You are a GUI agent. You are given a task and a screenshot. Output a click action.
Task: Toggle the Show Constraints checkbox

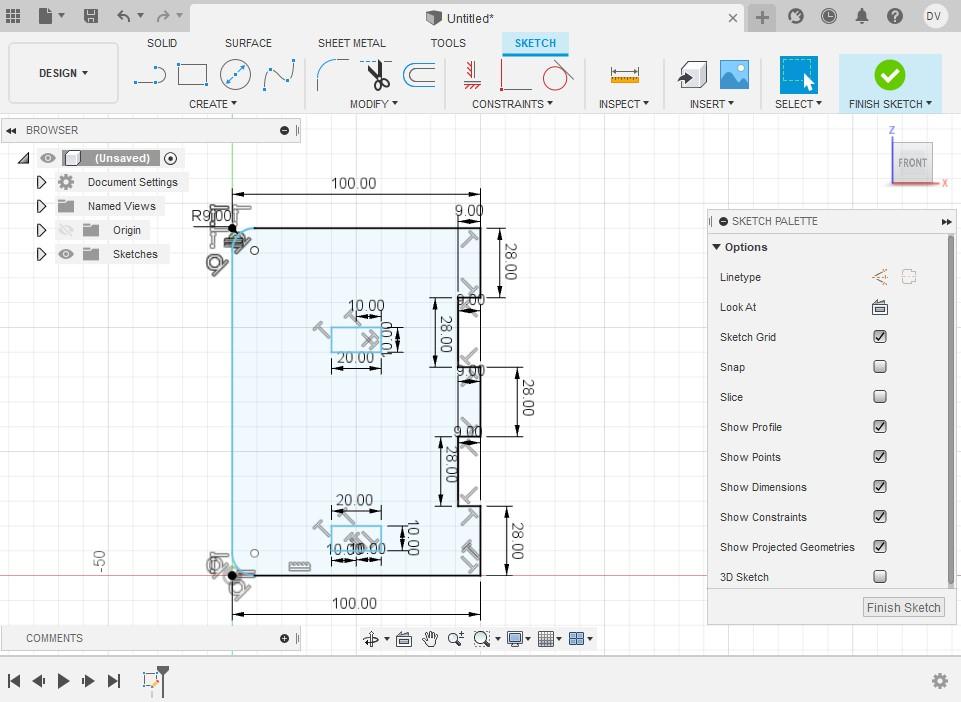tap(879, 517)
